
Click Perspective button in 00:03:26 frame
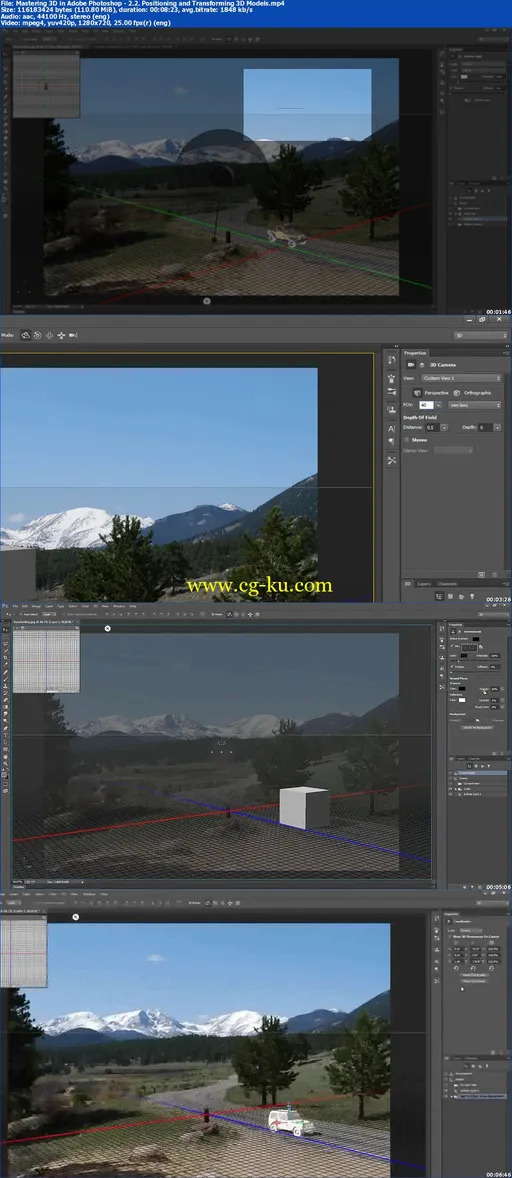[429, 393]
